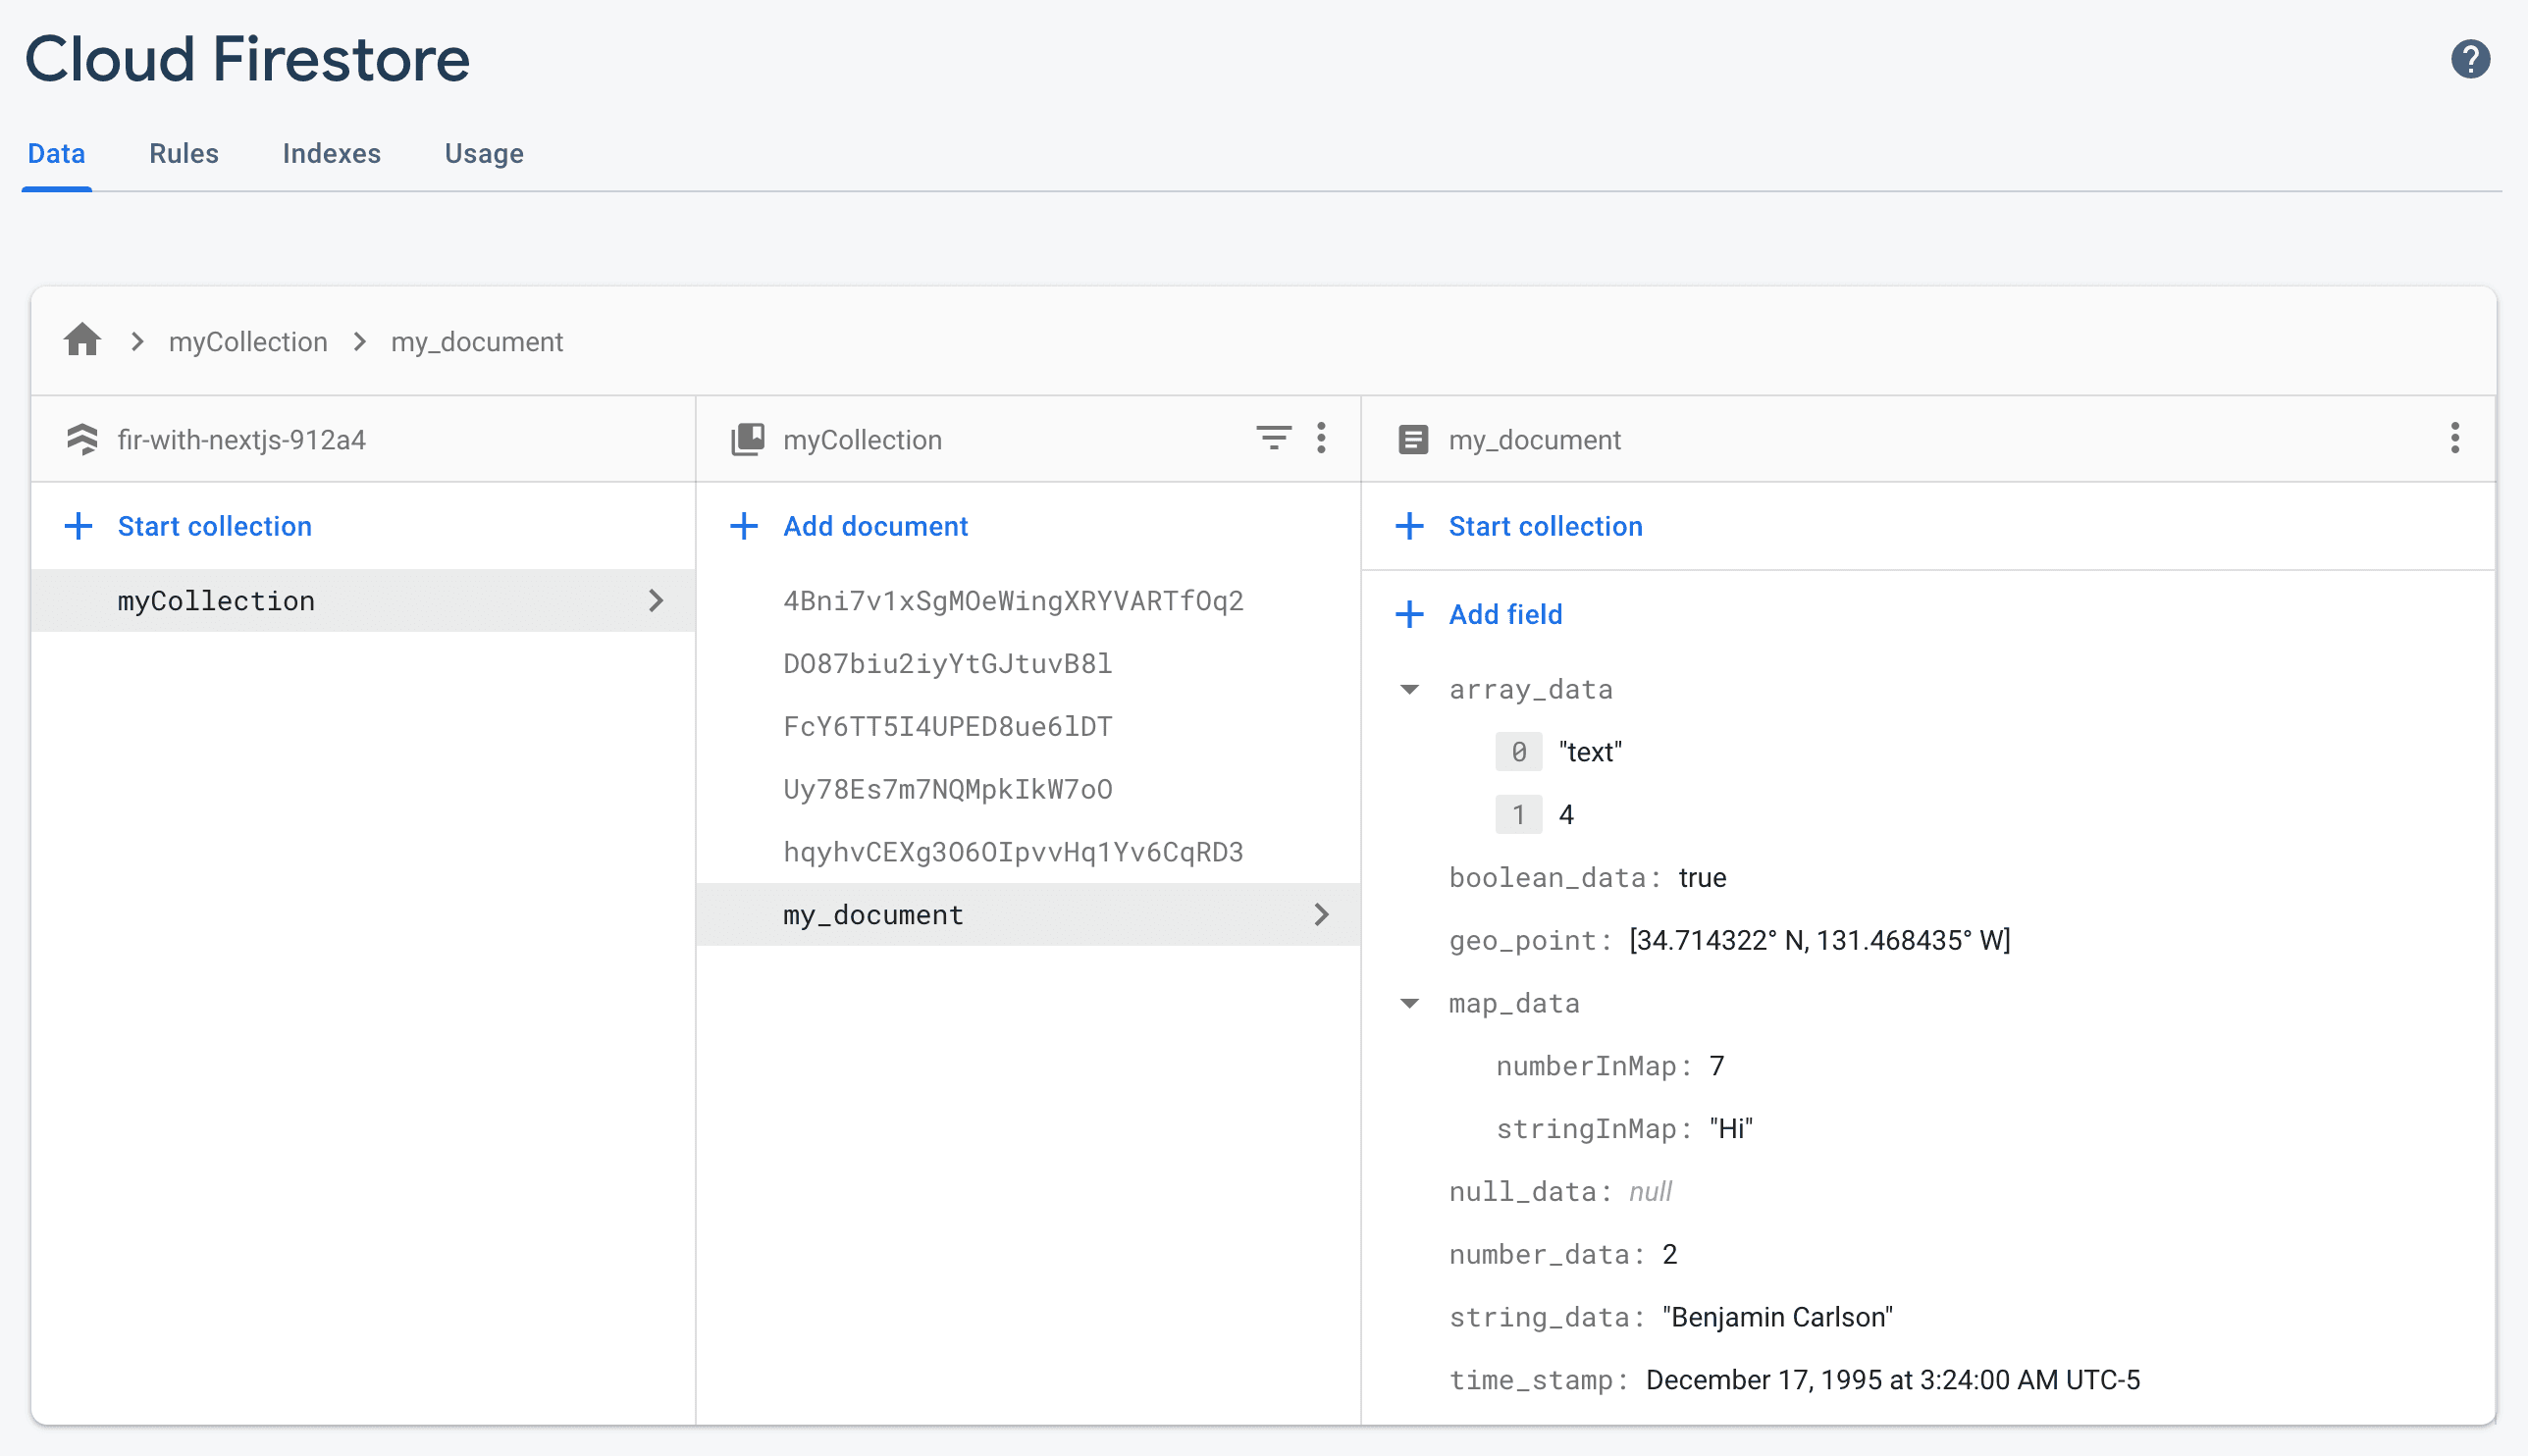Click stringInMap value "Hi"
2528x1456 pixels.
1731,1129
